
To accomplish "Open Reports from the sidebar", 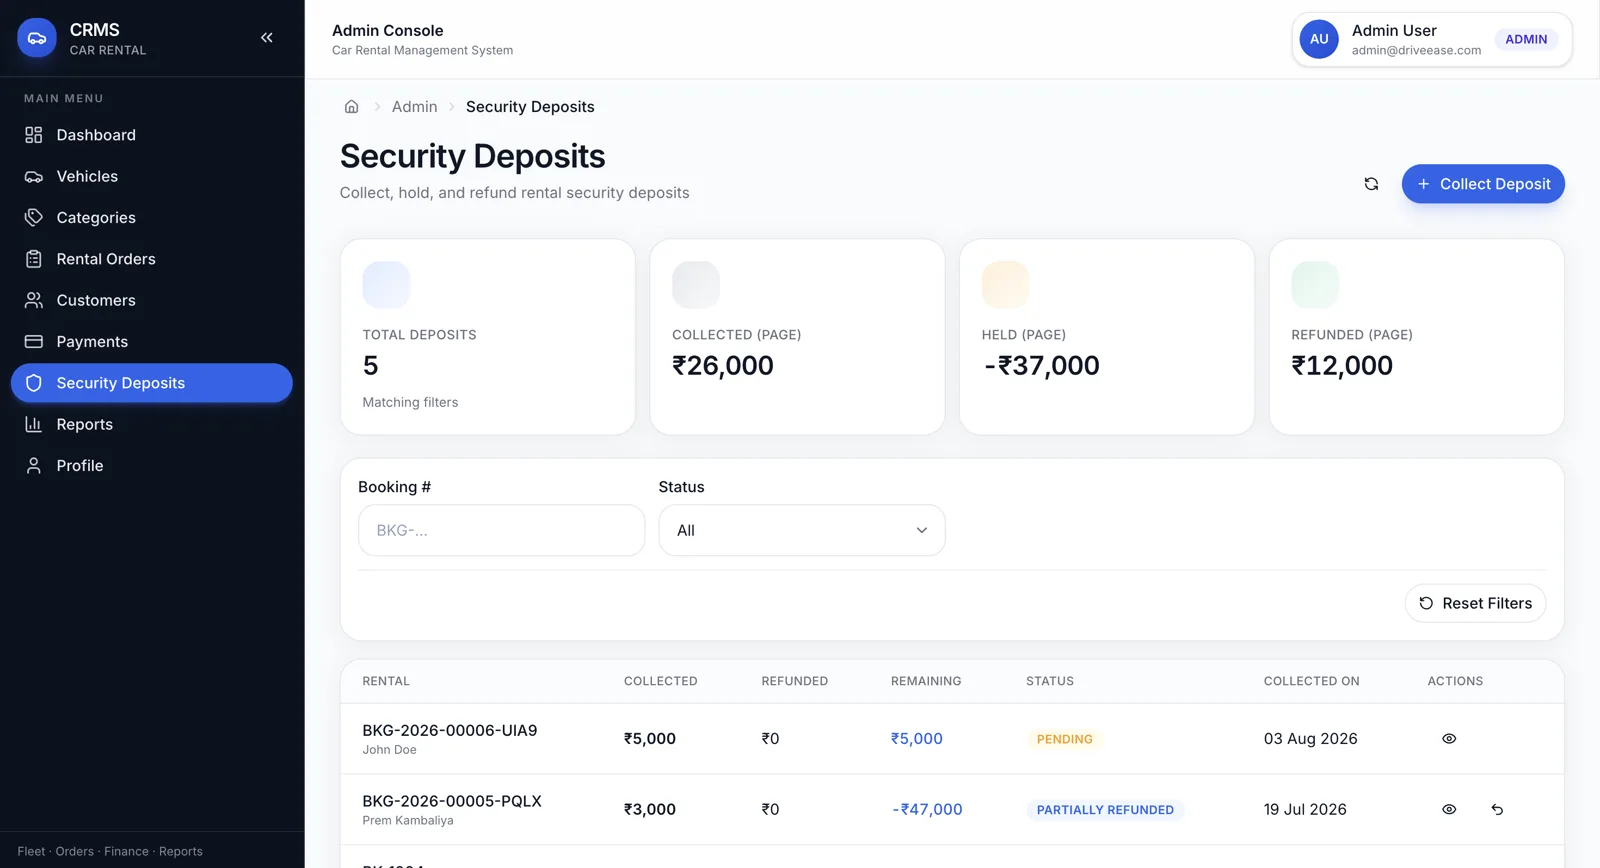I will pos(152,424).
